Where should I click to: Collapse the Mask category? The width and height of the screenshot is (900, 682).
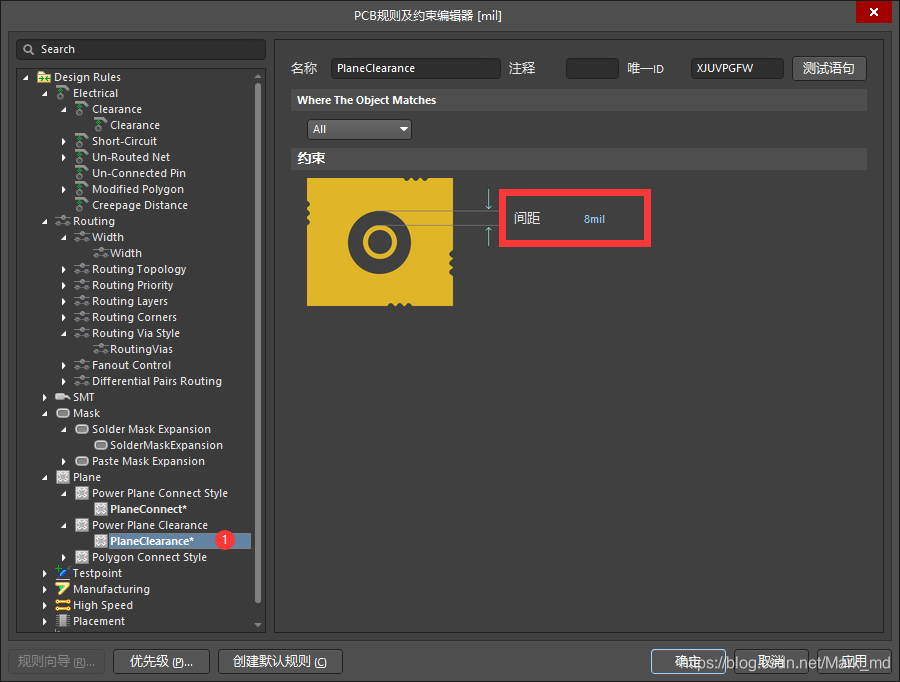coord(45,413)
